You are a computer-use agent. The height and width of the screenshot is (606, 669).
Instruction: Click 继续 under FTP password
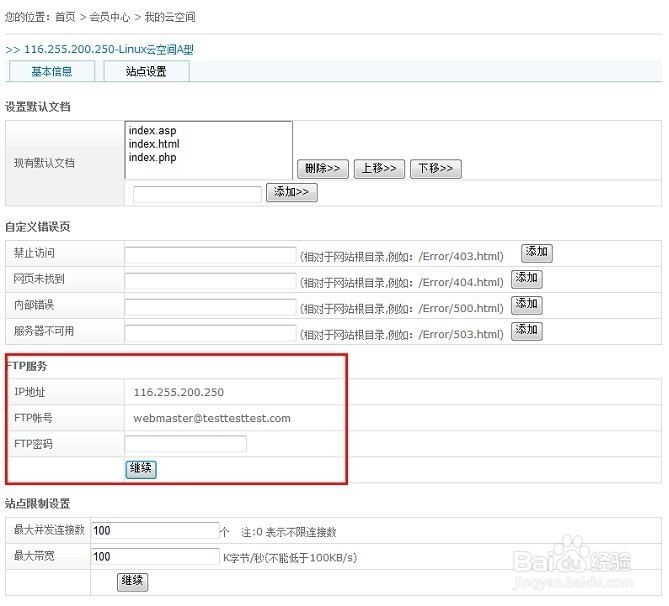(141, 469)
